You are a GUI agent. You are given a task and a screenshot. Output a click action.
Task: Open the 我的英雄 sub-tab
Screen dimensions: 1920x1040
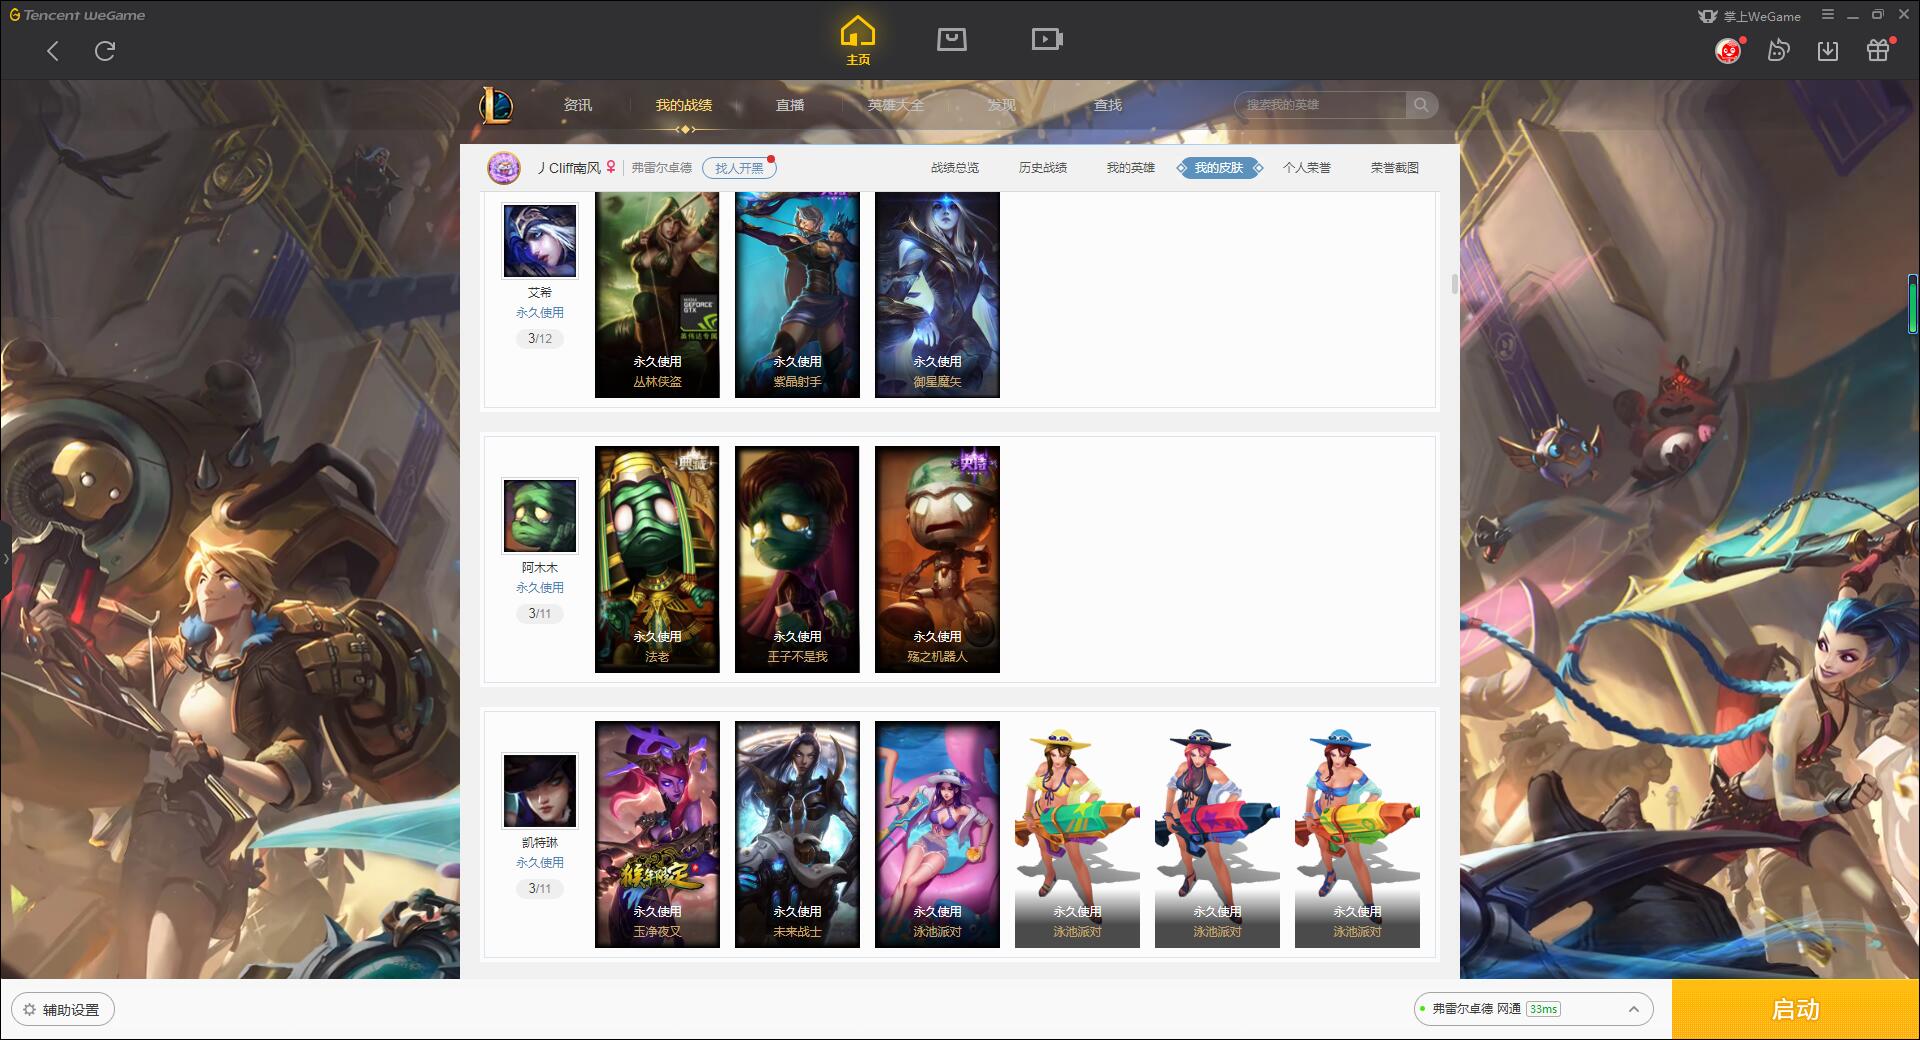tap(1131, 168)
